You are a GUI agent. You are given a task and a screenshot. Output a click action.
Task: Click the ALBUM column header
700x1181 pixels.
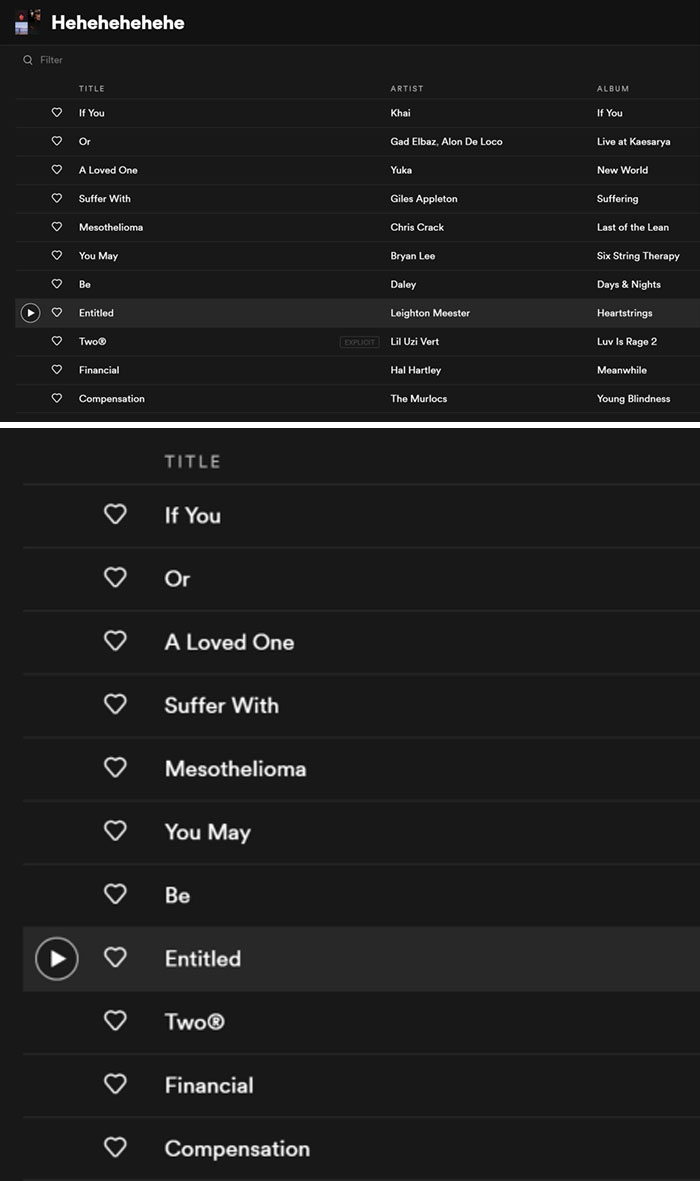(x=613, y=88)
